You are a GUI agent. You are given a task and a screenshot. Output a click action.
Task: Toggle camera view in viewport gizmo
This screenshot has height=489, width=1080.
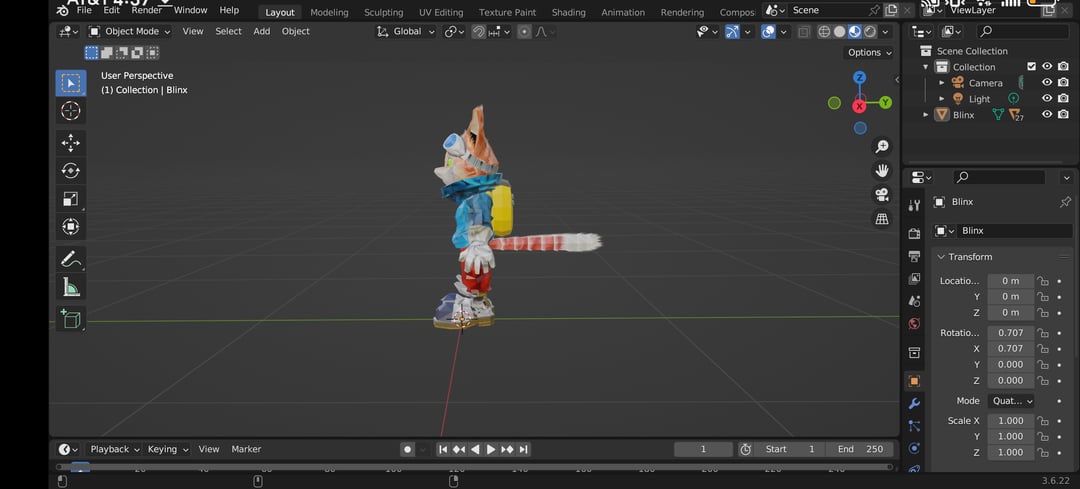coord(882,194)
